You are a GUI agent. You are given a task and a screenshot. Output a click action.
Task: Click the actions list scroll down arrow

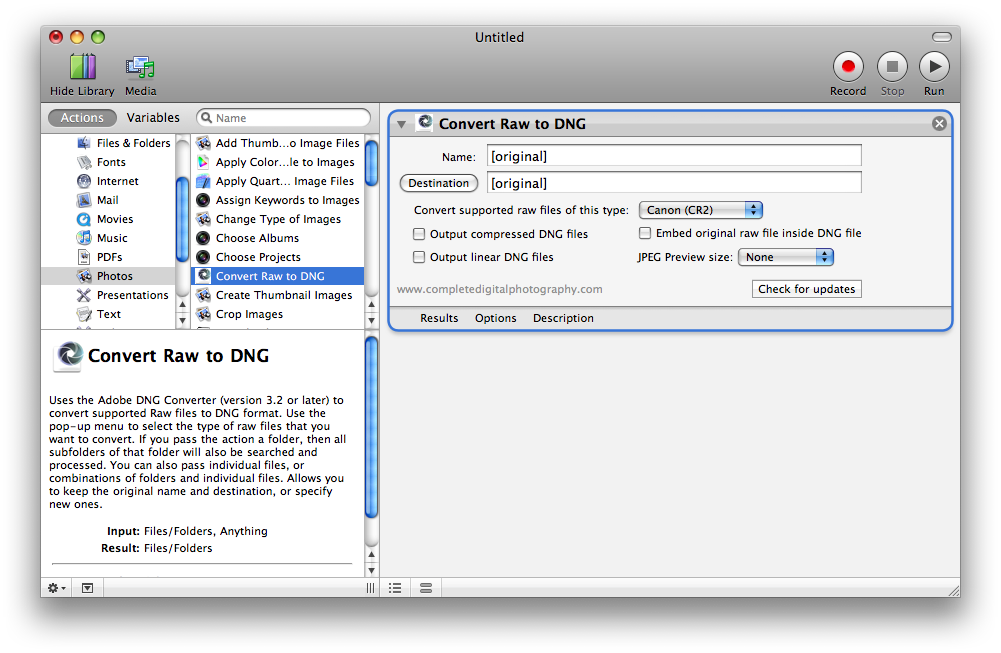372,321
